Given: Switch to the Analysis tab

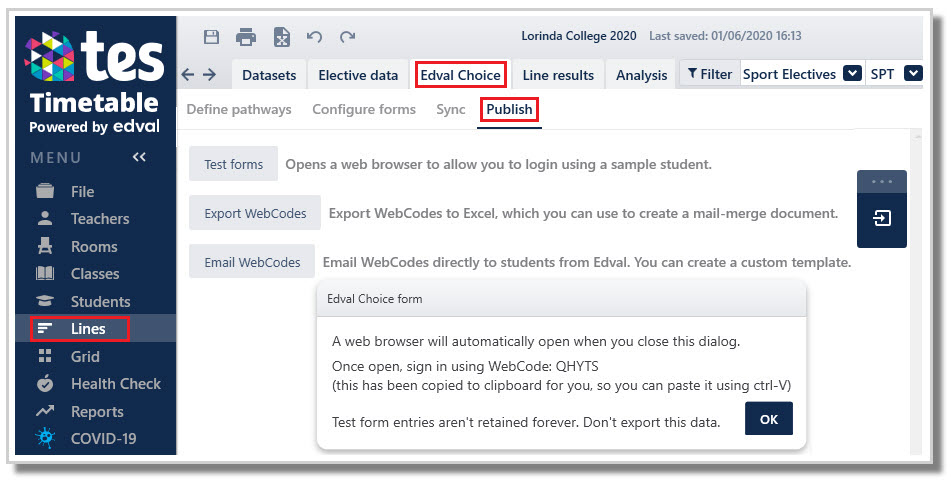Looking at the screenshot, I should (641, 75).
